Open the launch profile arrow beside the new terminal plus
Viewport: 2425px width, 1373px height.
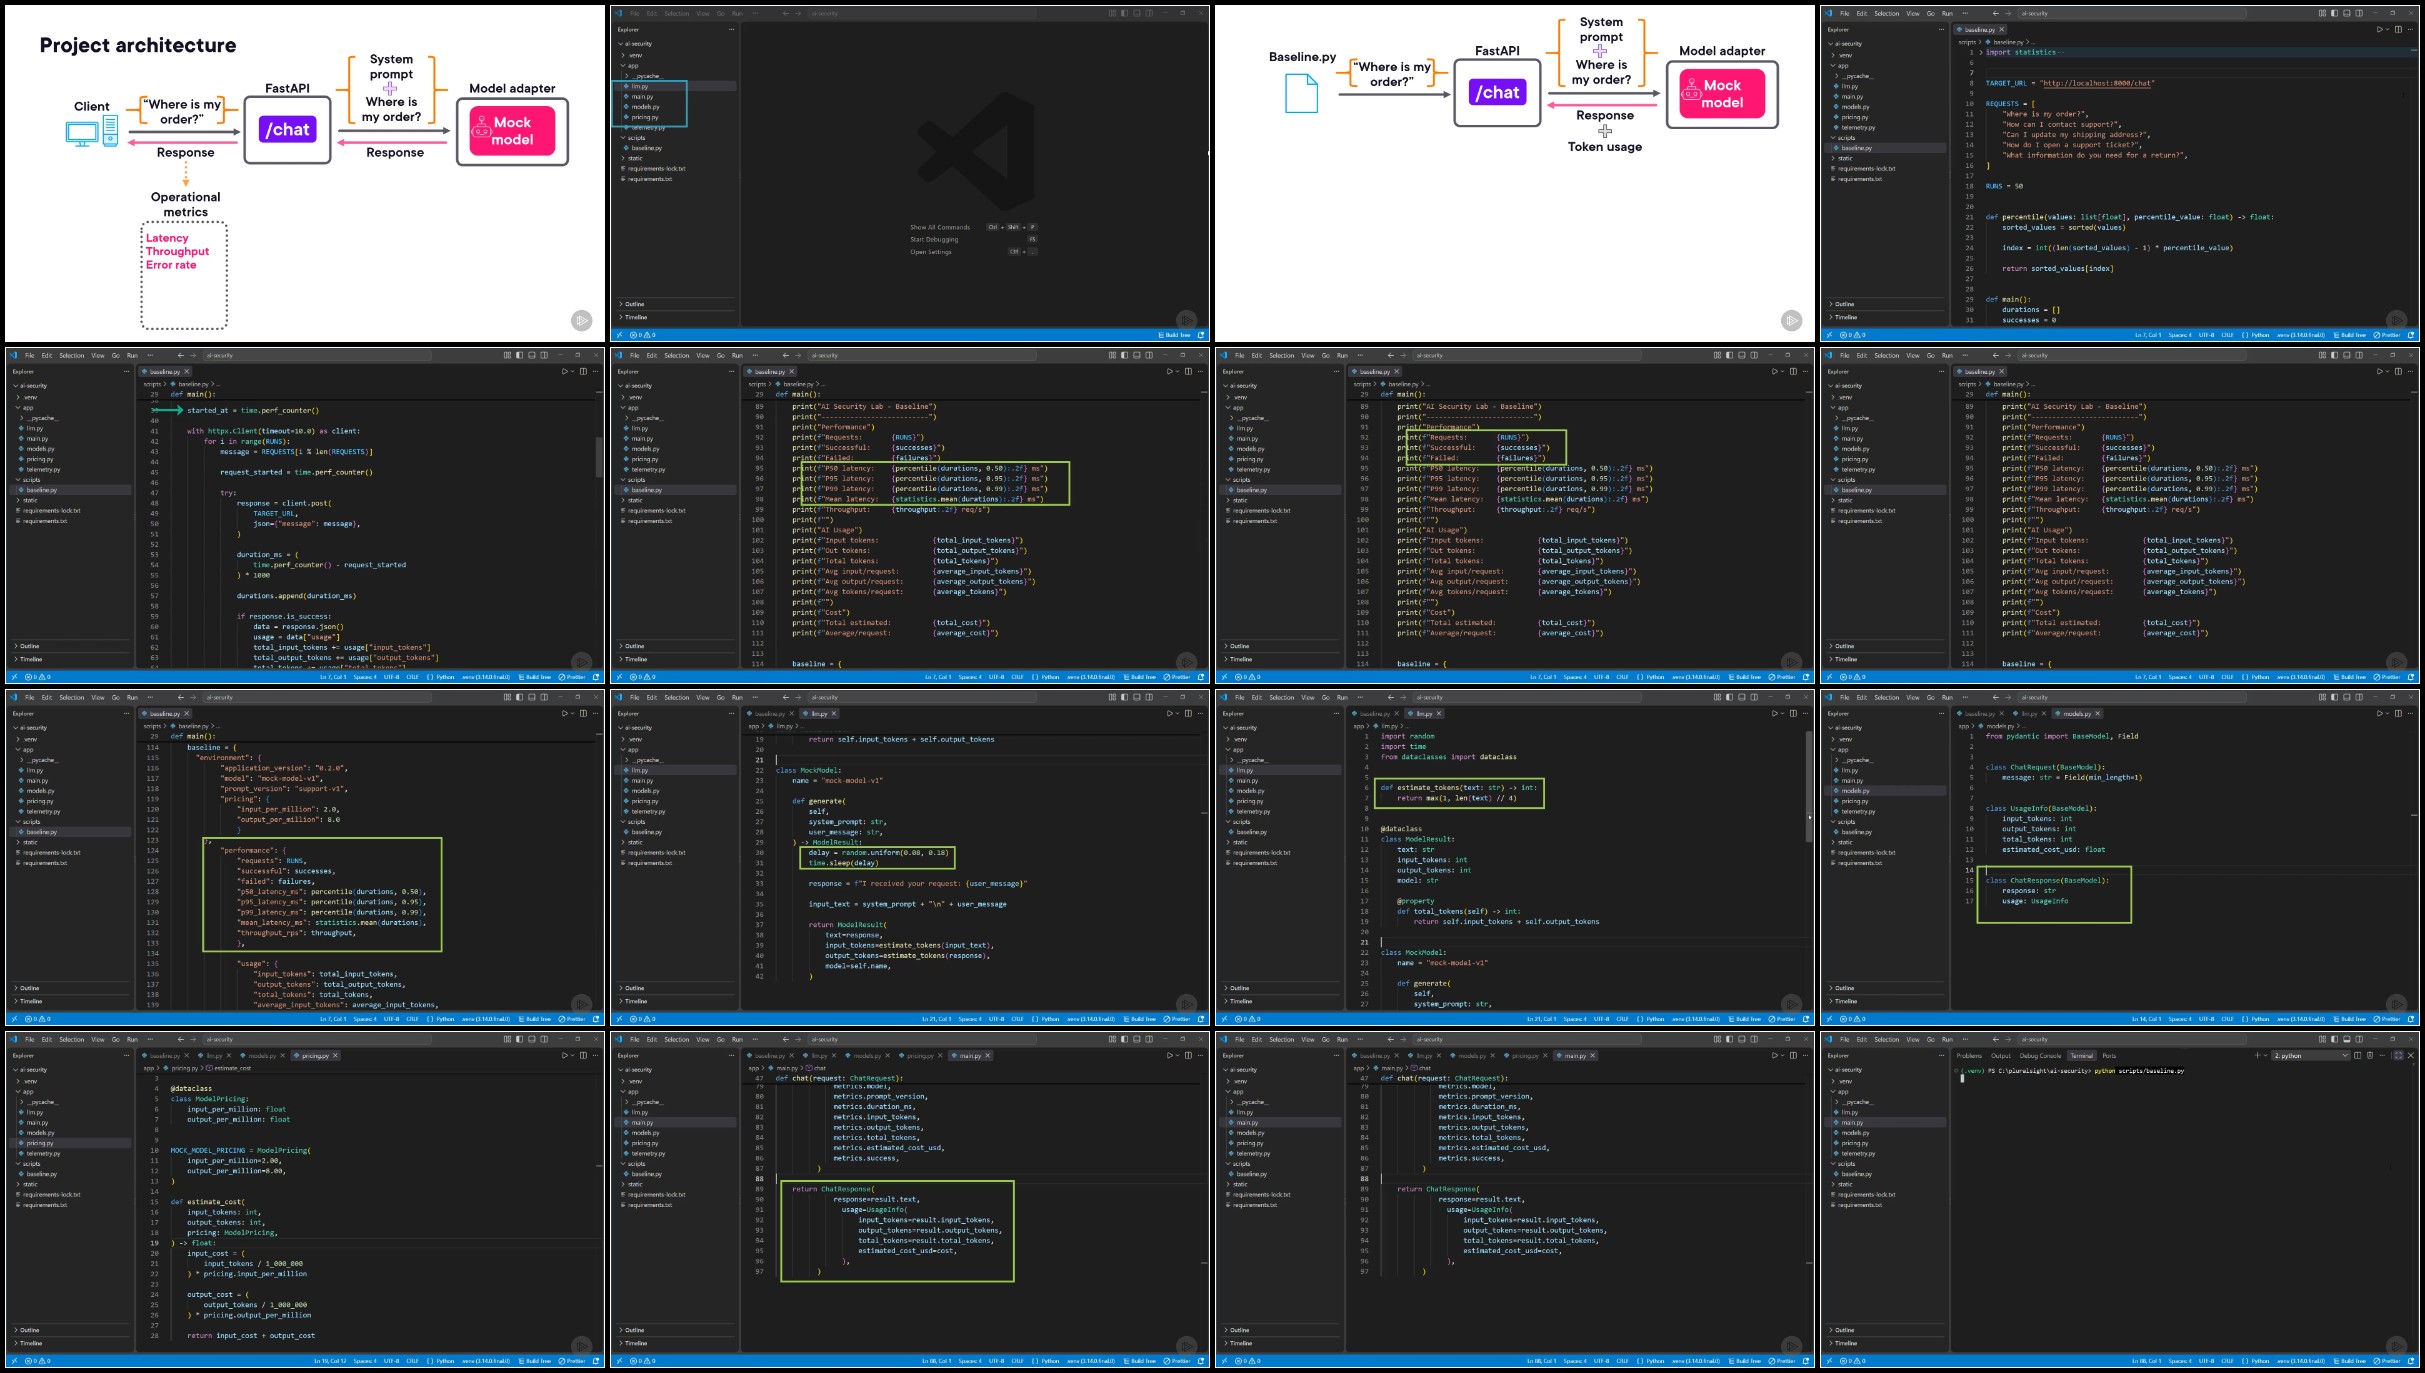pos(2265,1055)
